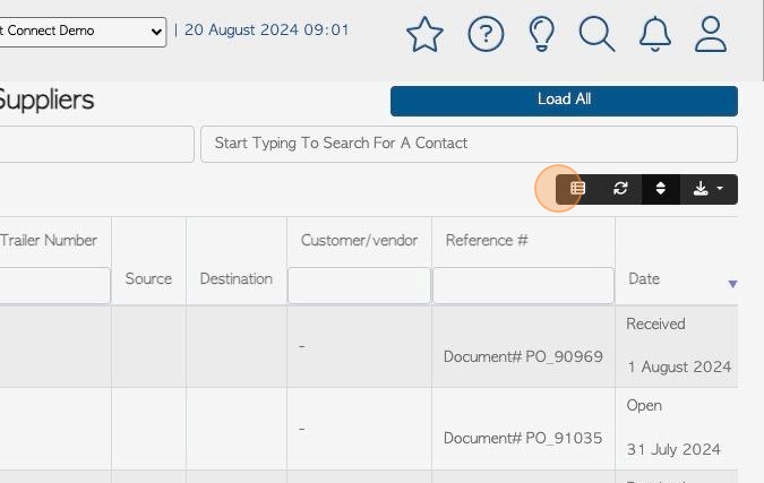This screenshot has width=764, height=483.
Task: Click the lightbulb ideas icon
Action: point(542,34)
